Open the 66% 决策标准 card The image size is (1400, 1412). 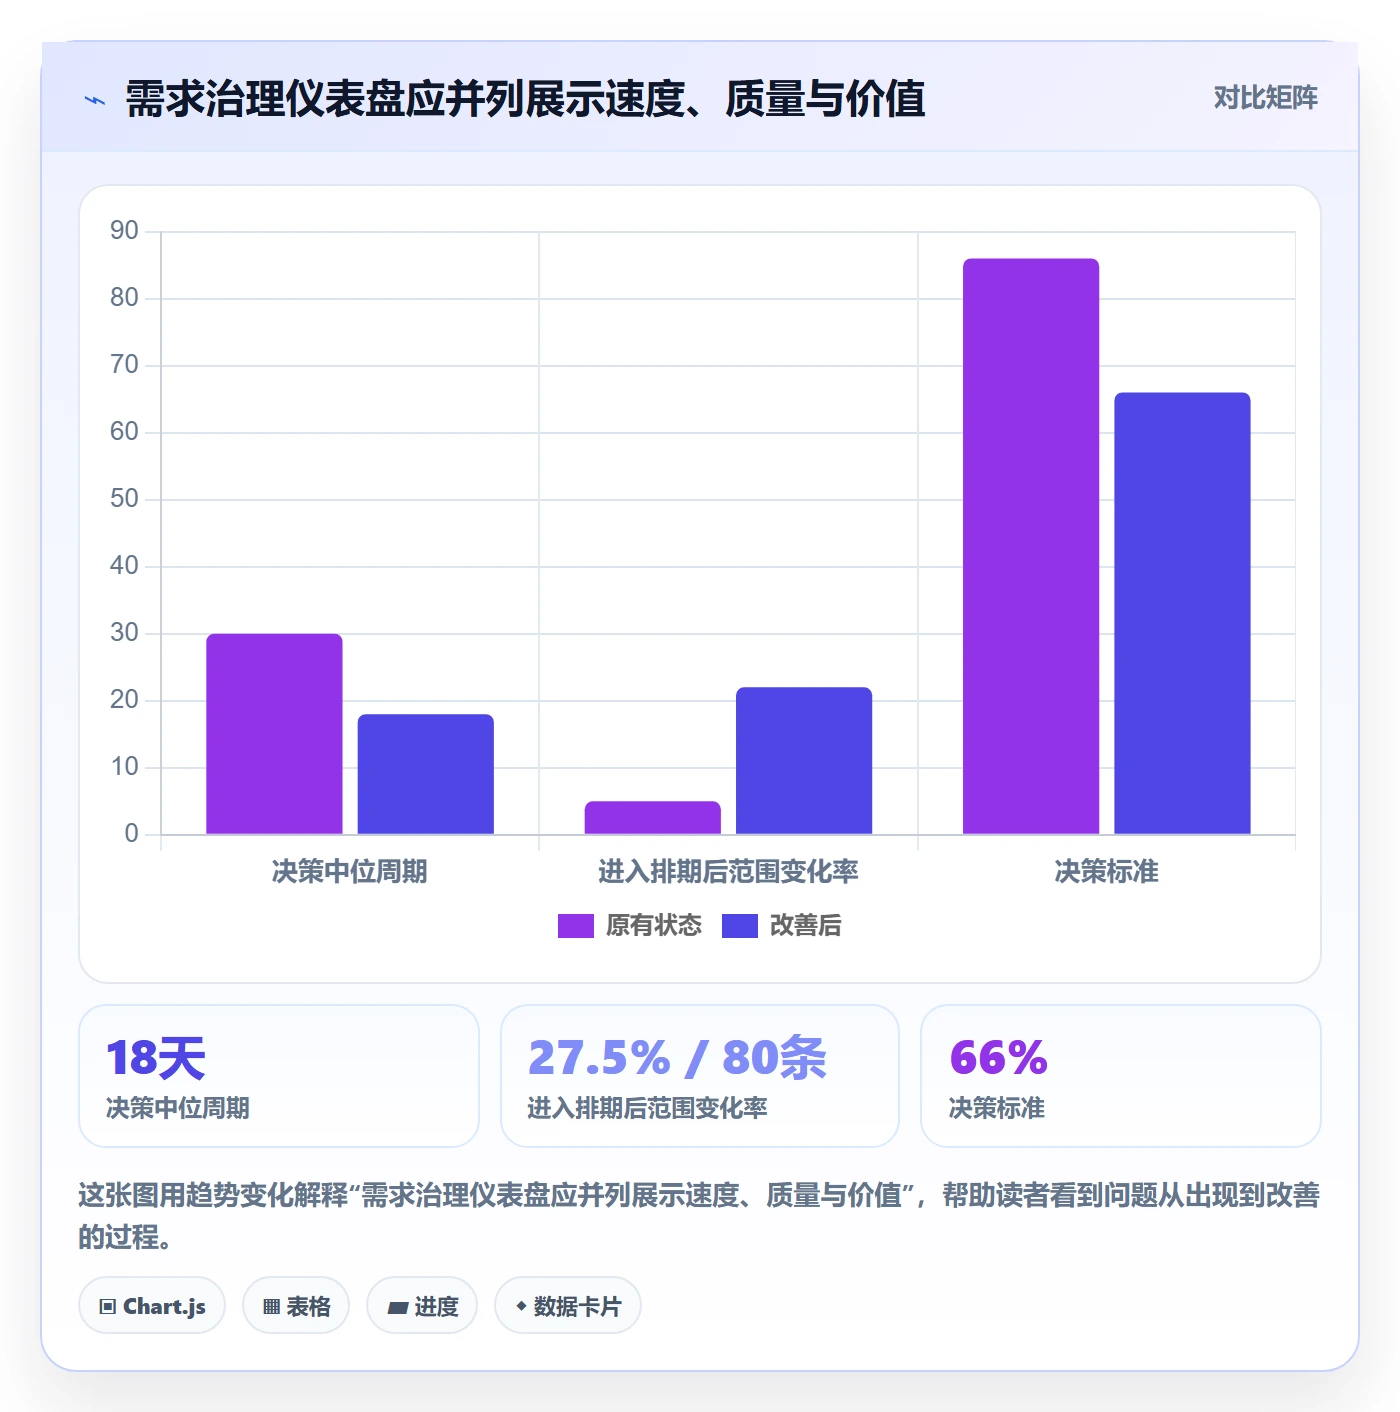1121,1076
